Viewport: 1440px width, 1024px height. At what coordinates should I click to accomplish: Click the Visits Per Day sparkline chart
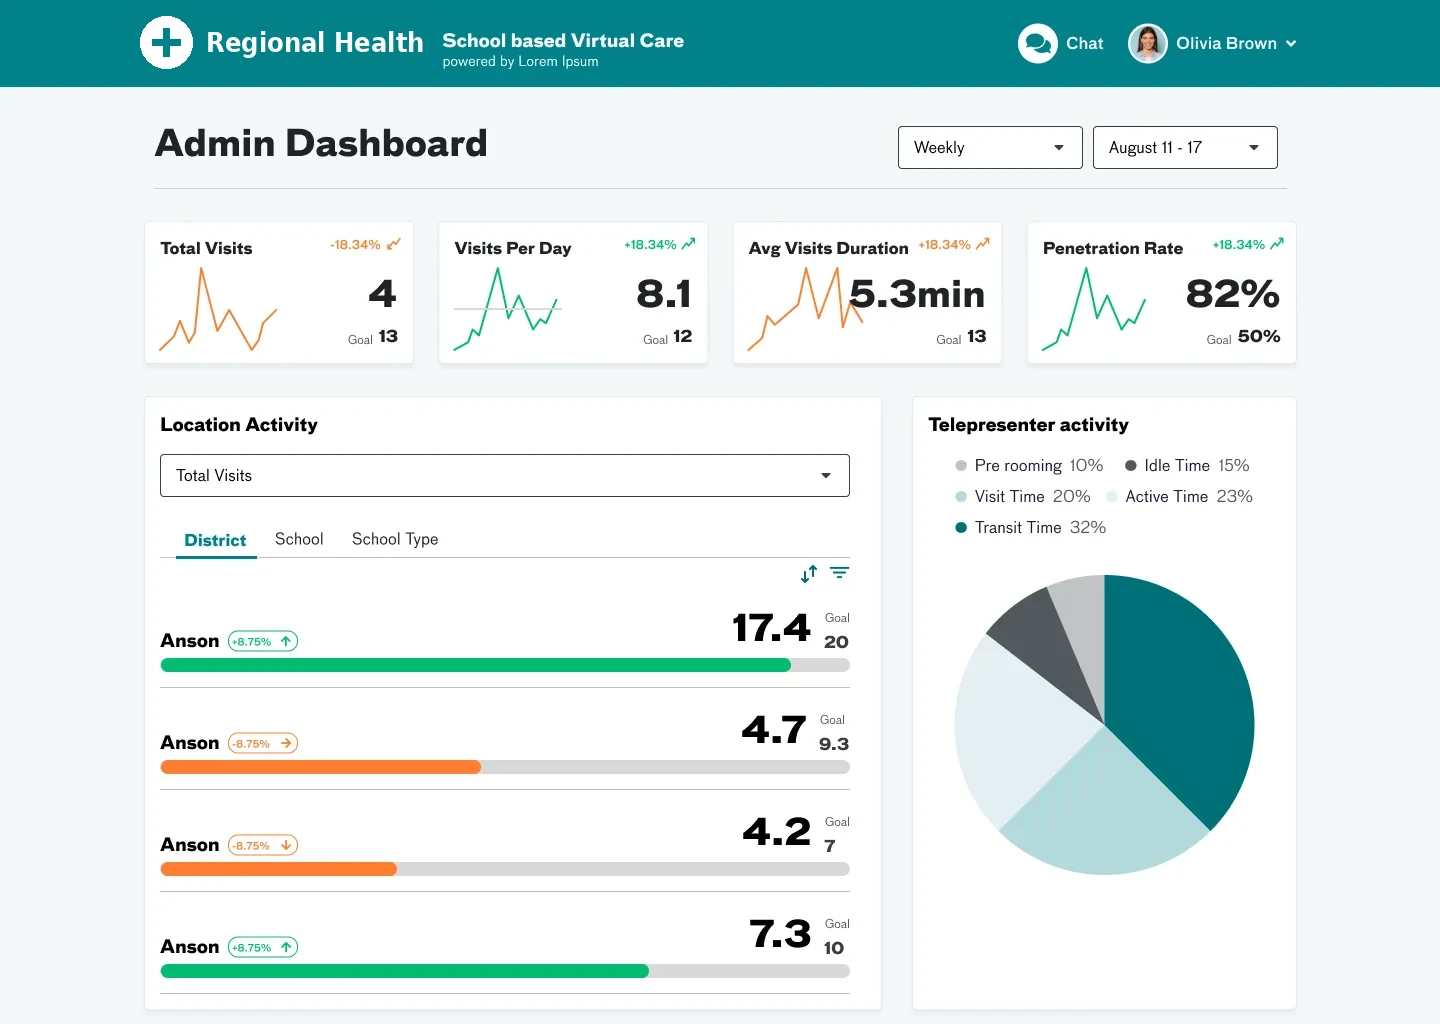(x=507, y=310)
